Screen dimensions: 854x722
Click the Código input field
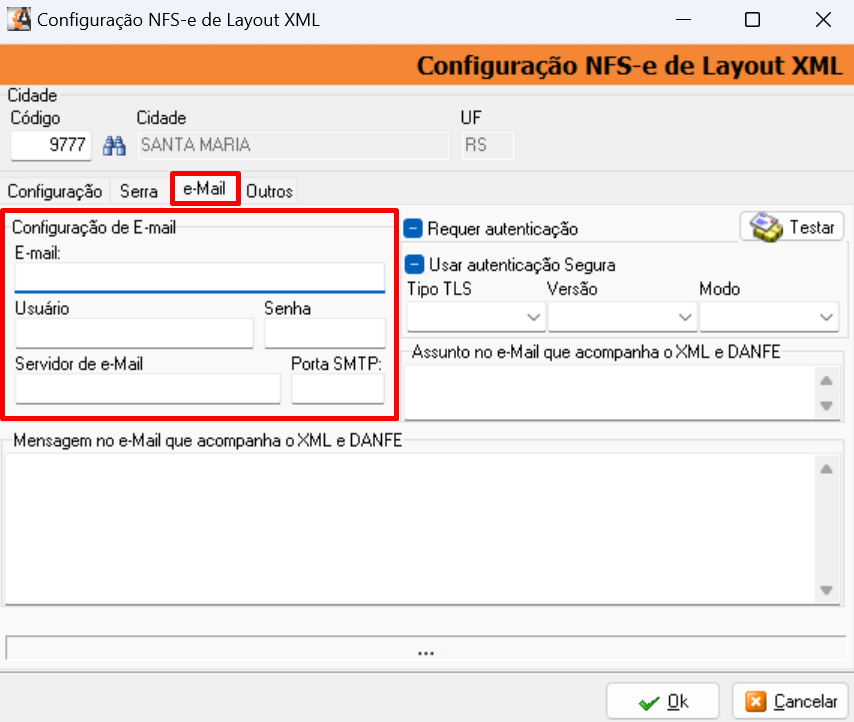pyautogui.click(x=51, y=145)
